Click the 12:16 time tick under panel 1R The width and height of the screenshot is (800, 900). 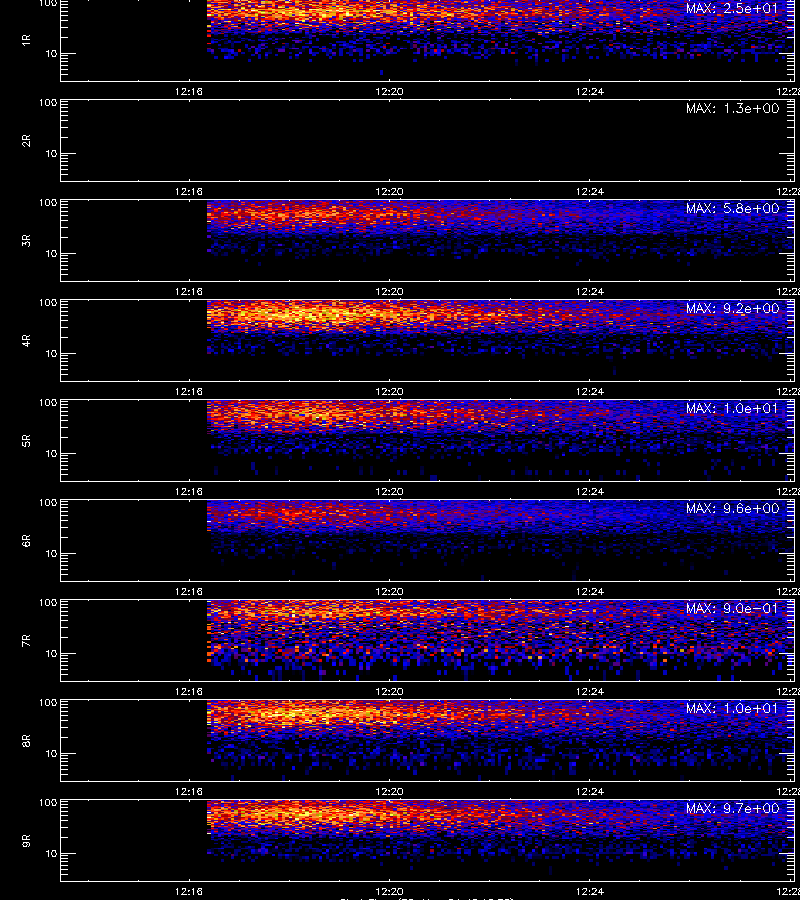pos(189,91)
